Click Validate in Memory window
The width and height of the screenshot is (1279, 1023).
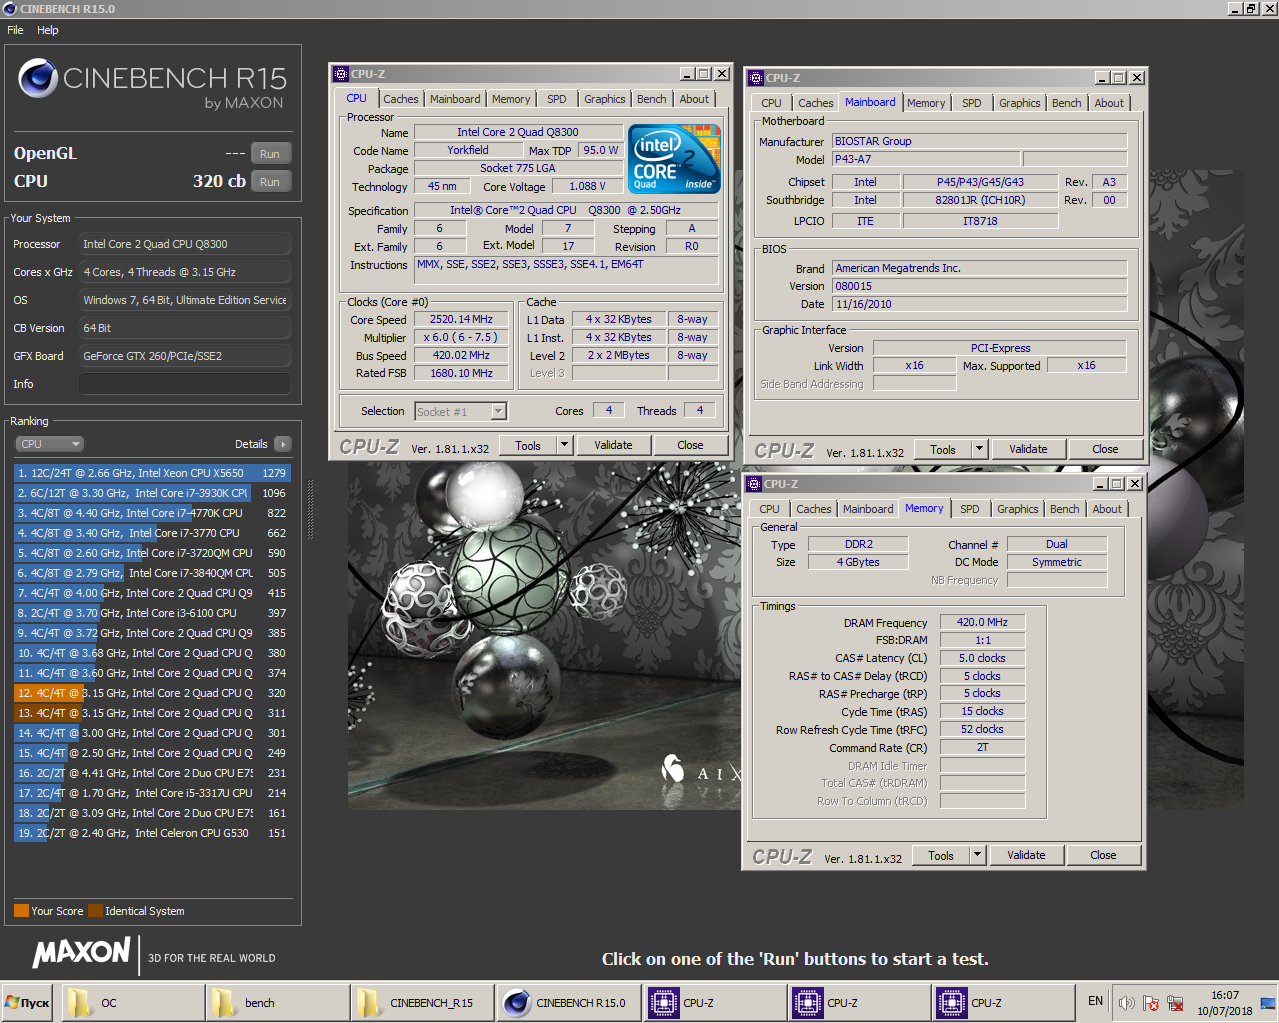pyautogui.click(x=1026, y=855)
